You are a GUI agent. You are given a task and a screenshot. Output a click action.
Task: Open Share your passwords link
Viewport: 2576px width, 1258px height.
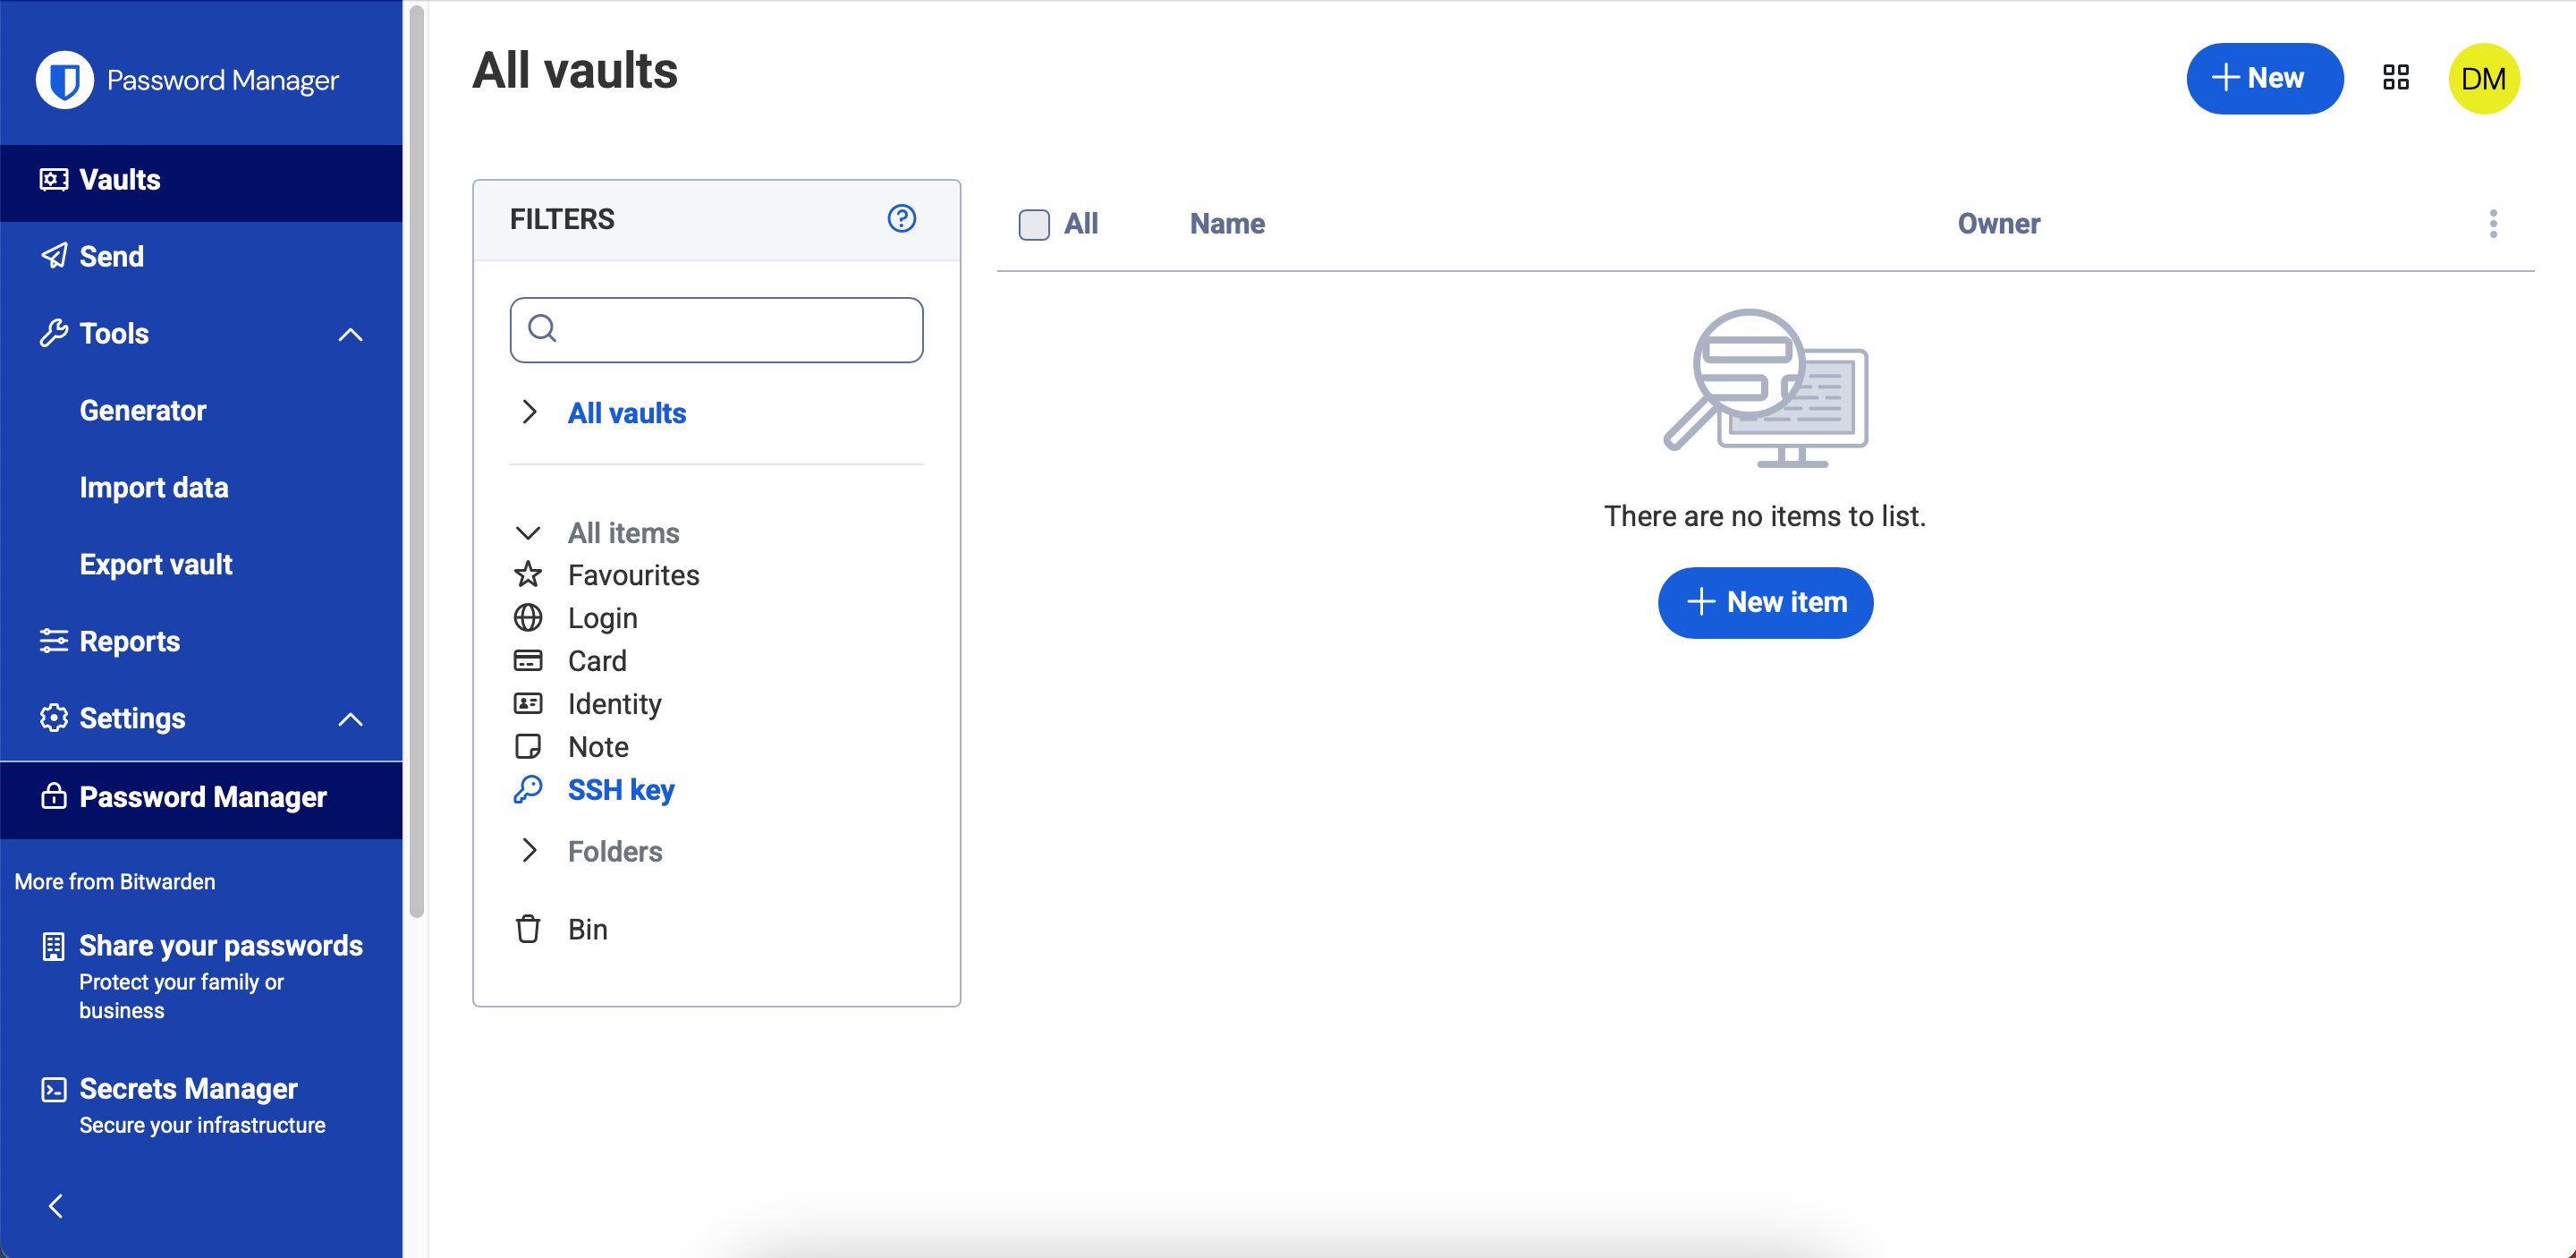(221, 946)
